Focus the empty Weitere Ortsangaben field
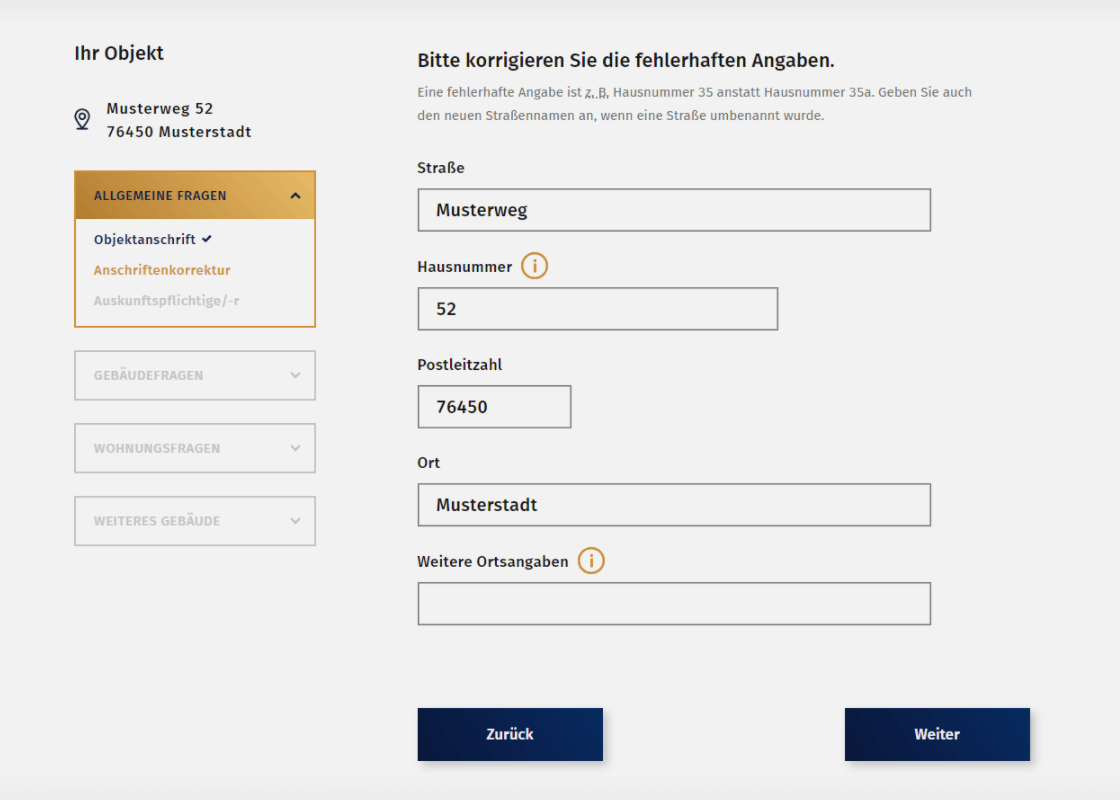The image size is (1120, 800). coord(674,604)
